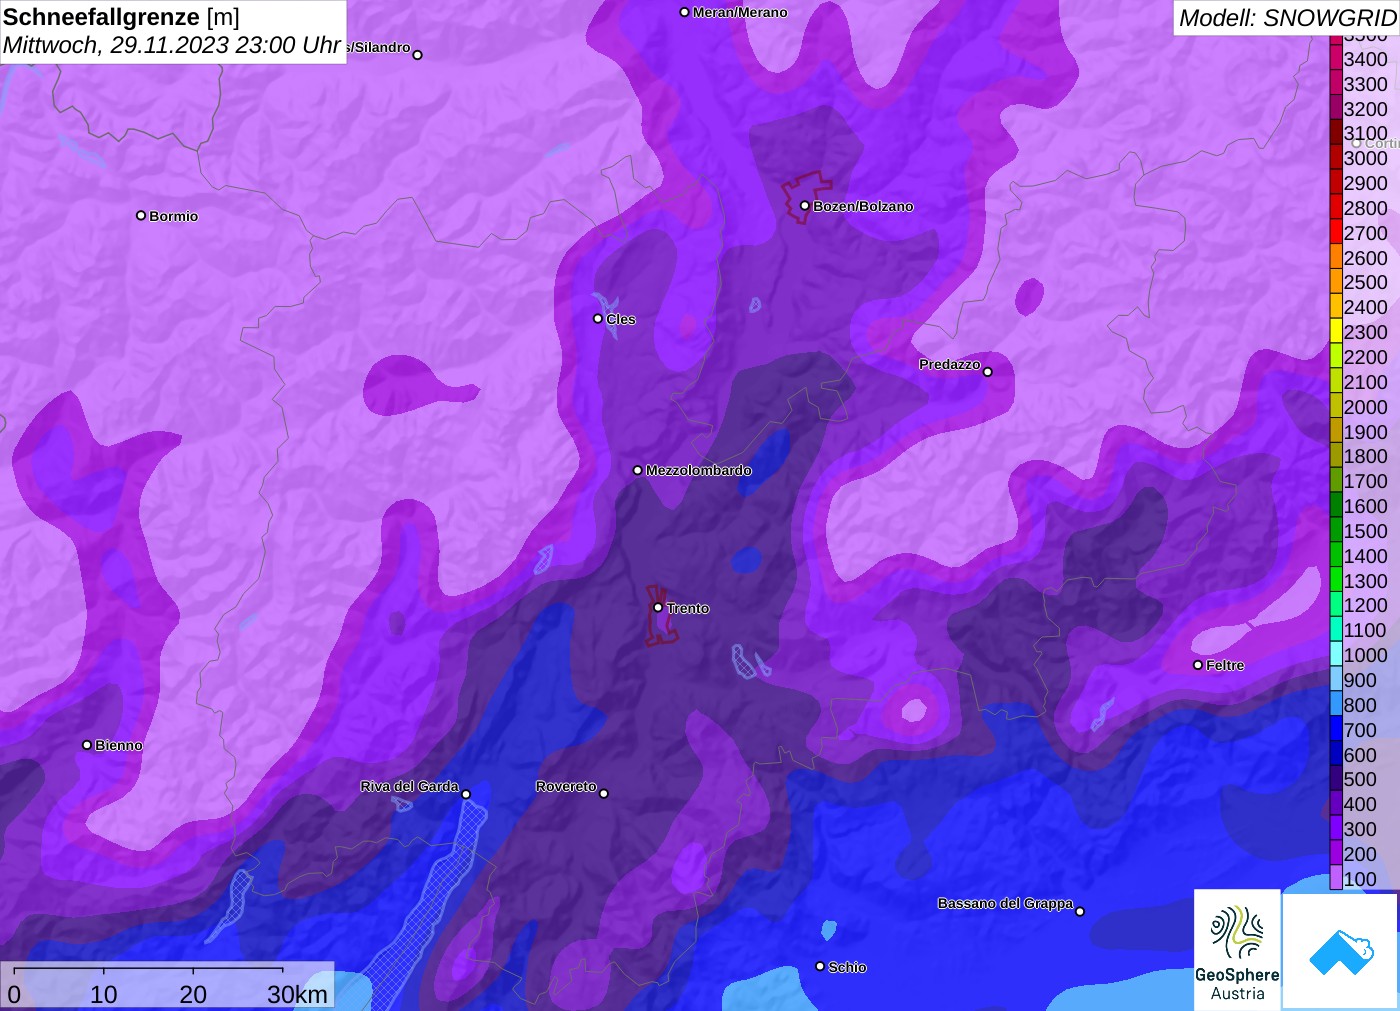Click the Mezzolombardo label text
The image size is (1400, 1011).
pyautogui.click(x=699, y=470)
